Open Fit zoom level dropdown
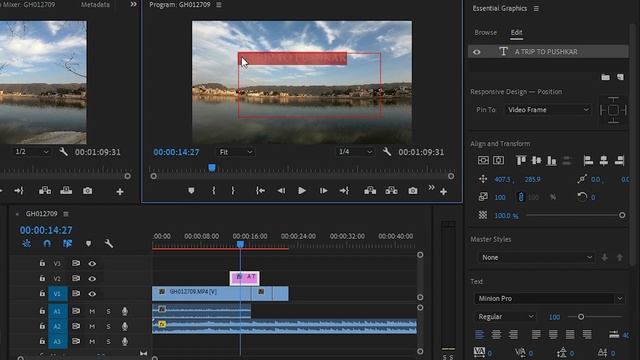 coord(236,152)
